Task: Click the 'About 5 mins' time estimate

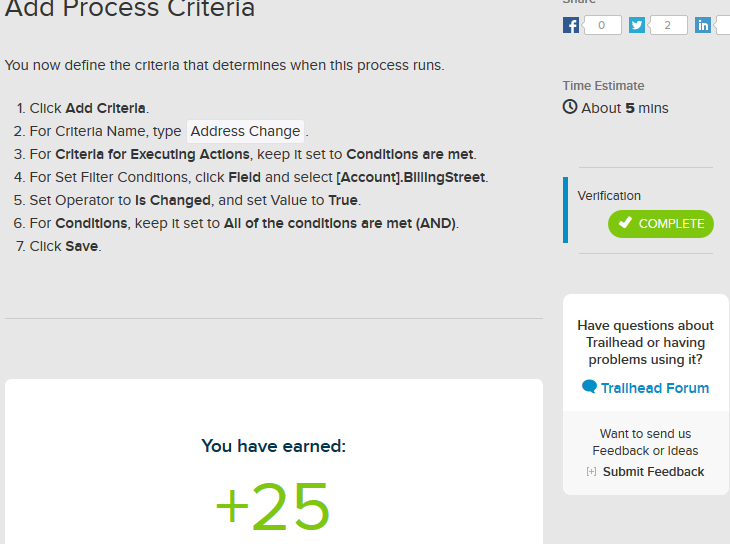Action: (625, 108)
